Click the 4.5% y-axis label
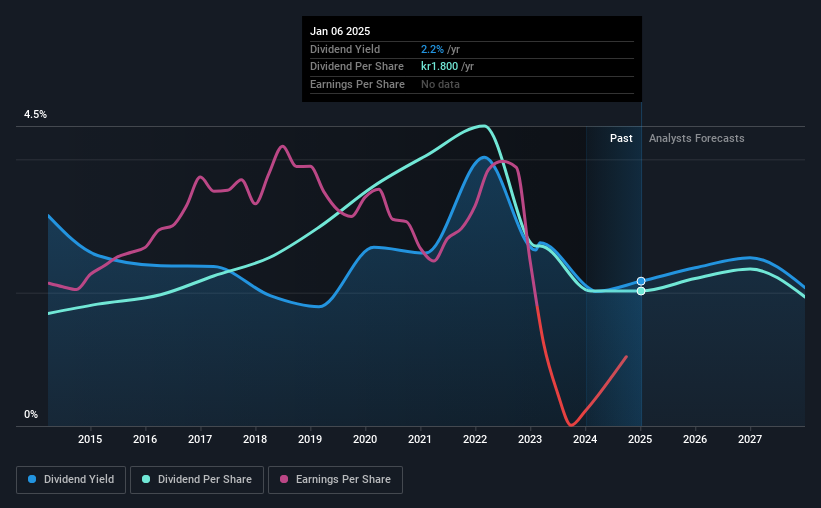 (36, 115)
